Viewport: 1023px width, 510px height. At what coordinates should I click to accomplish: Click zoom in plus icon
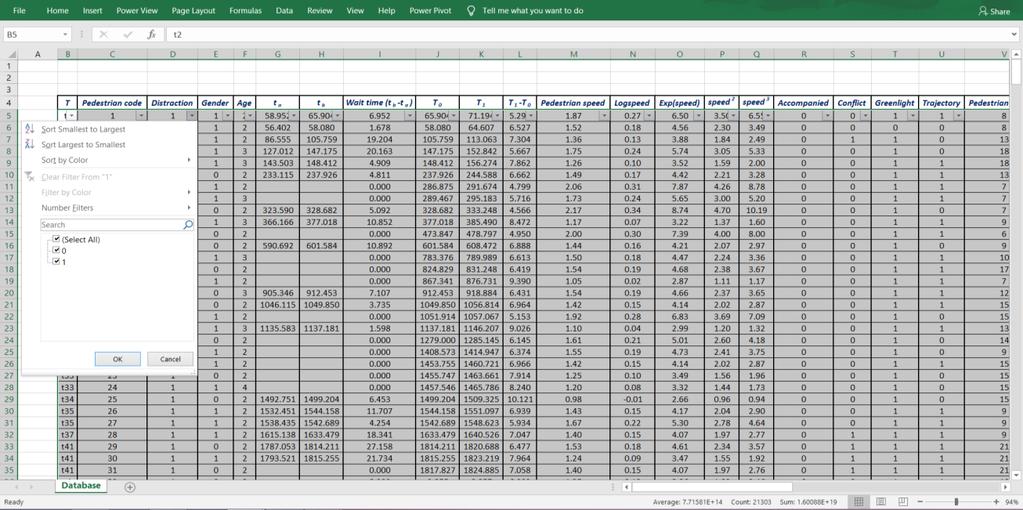(996, 502)
